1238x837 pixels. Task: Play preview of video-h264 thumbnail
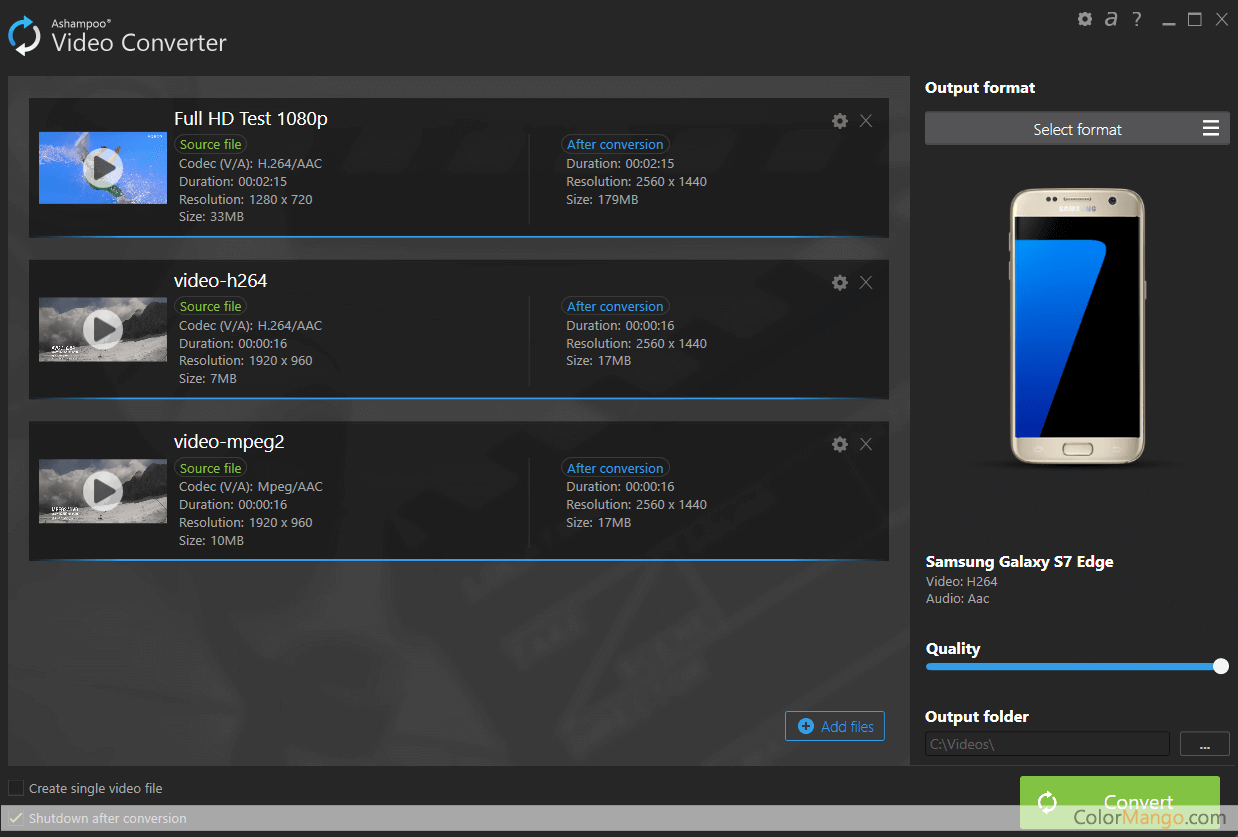coord(103,329)
